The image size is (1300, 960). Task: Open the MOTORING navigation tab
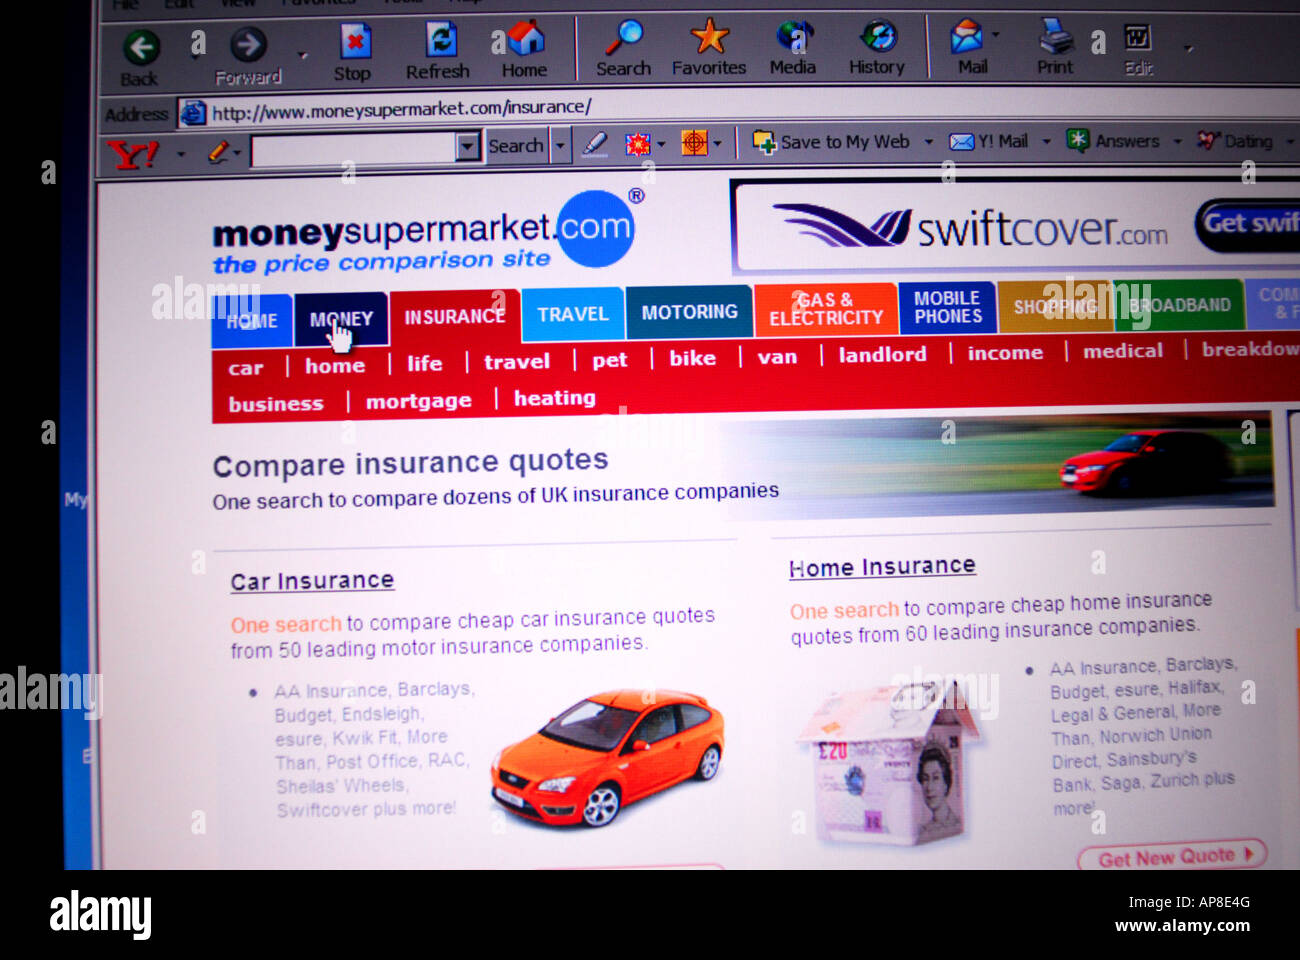690,312
